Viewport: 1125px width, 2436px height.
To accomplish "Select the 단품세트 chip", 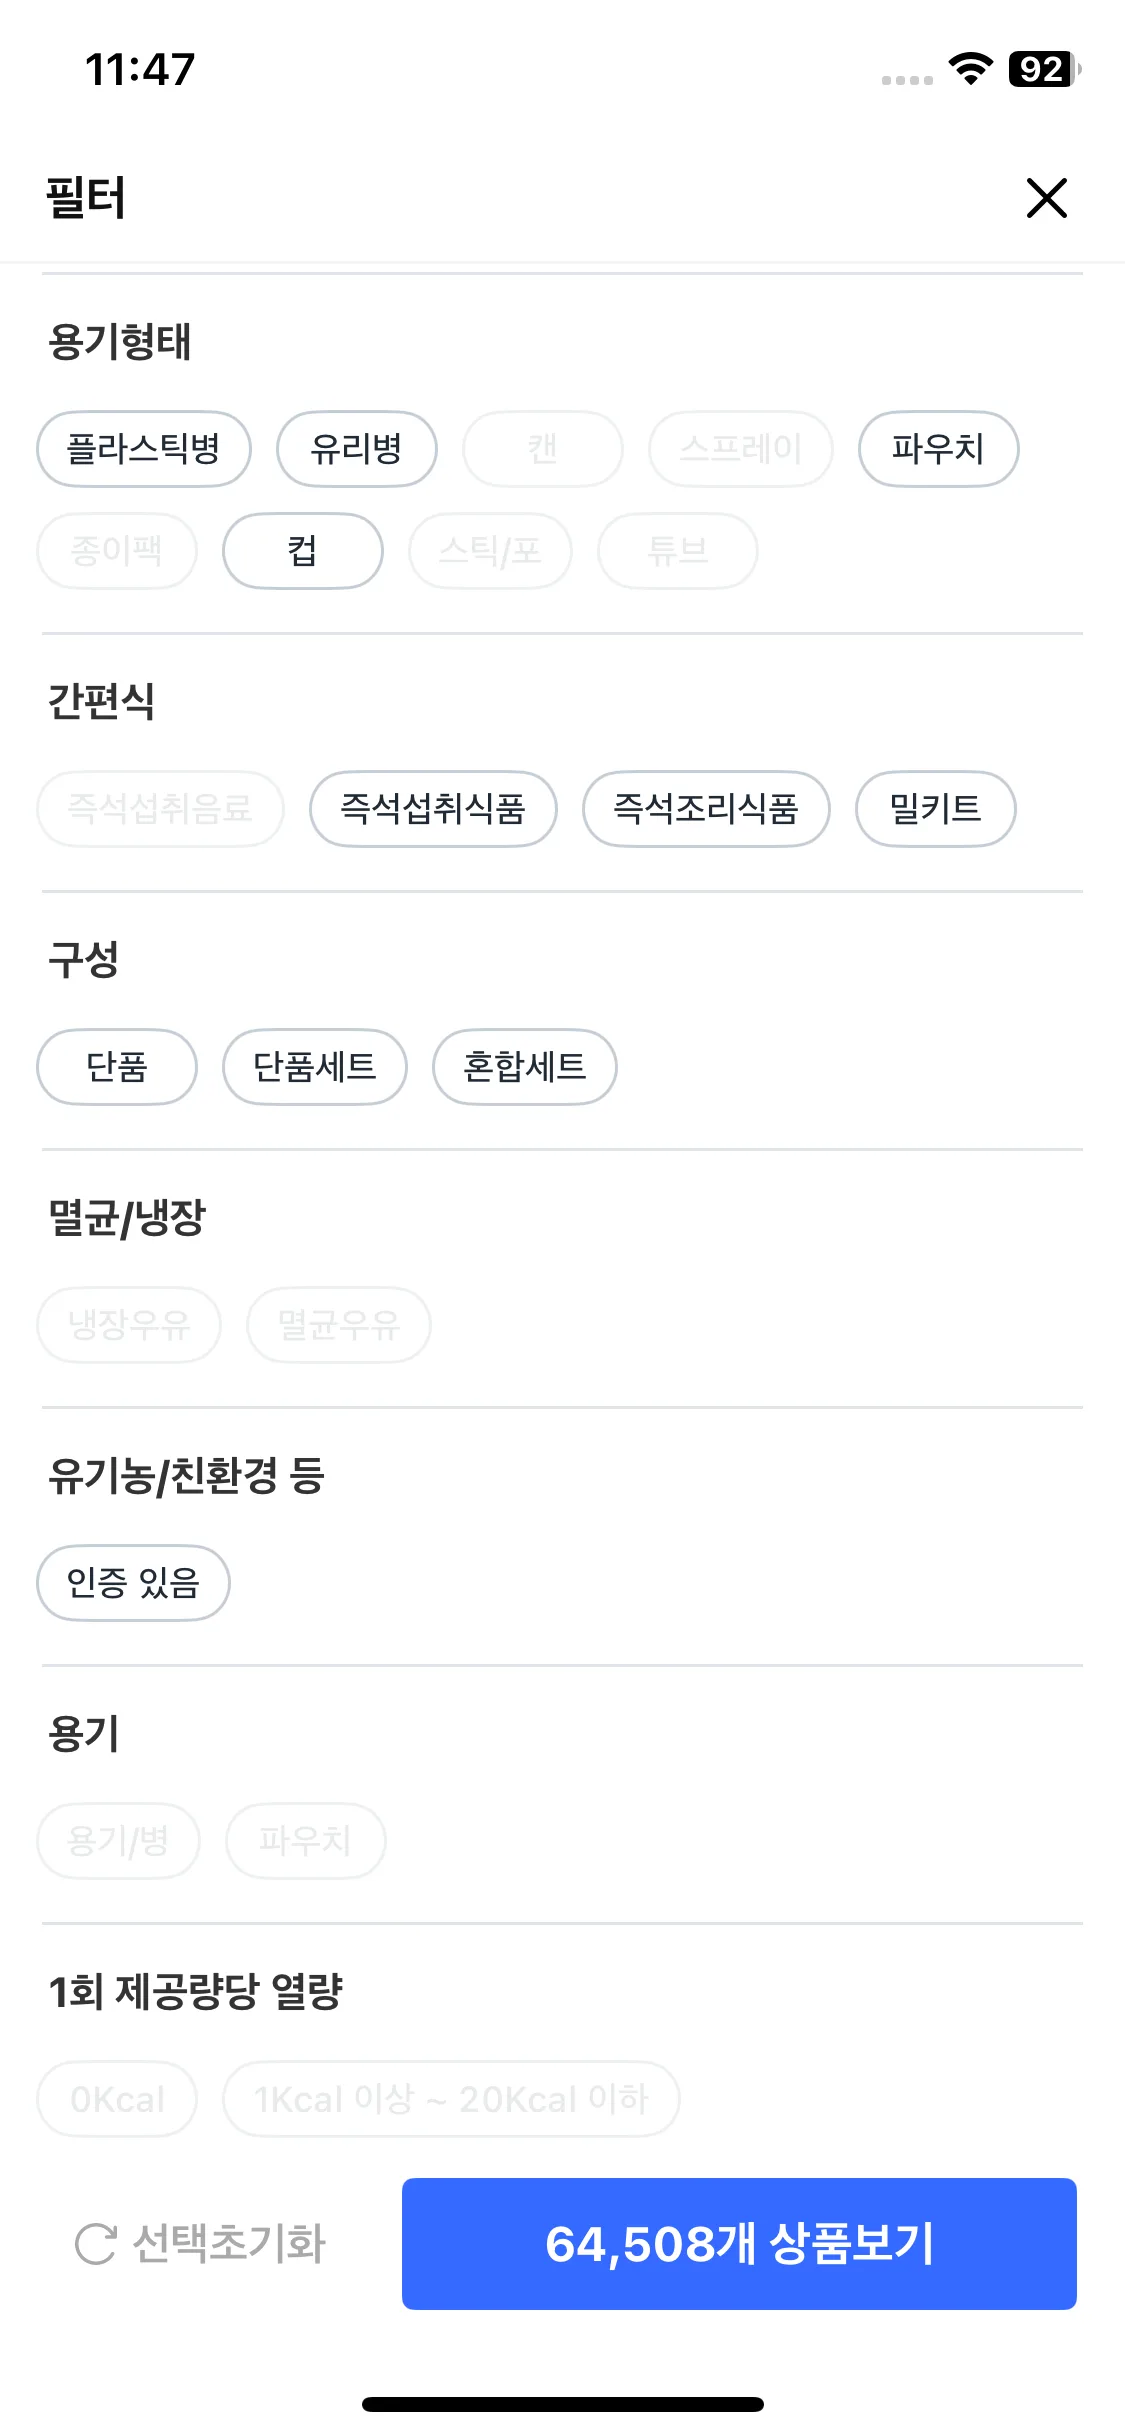I will coord(315,1067).
